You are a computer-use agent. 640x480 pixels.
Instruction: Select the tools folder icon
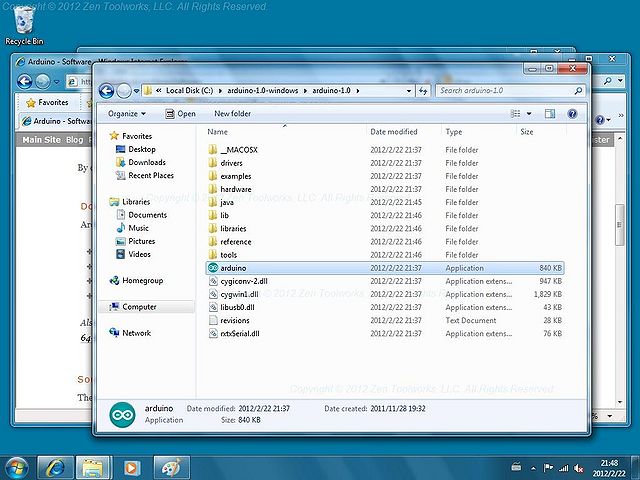[x=213, y=255]
